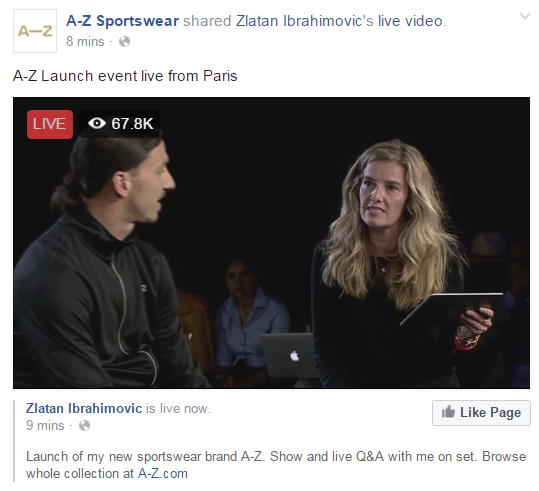Open Zlatan Ibrahimovic's page from live notice
This screenshot has height=491, width=539.
point(84,408)
